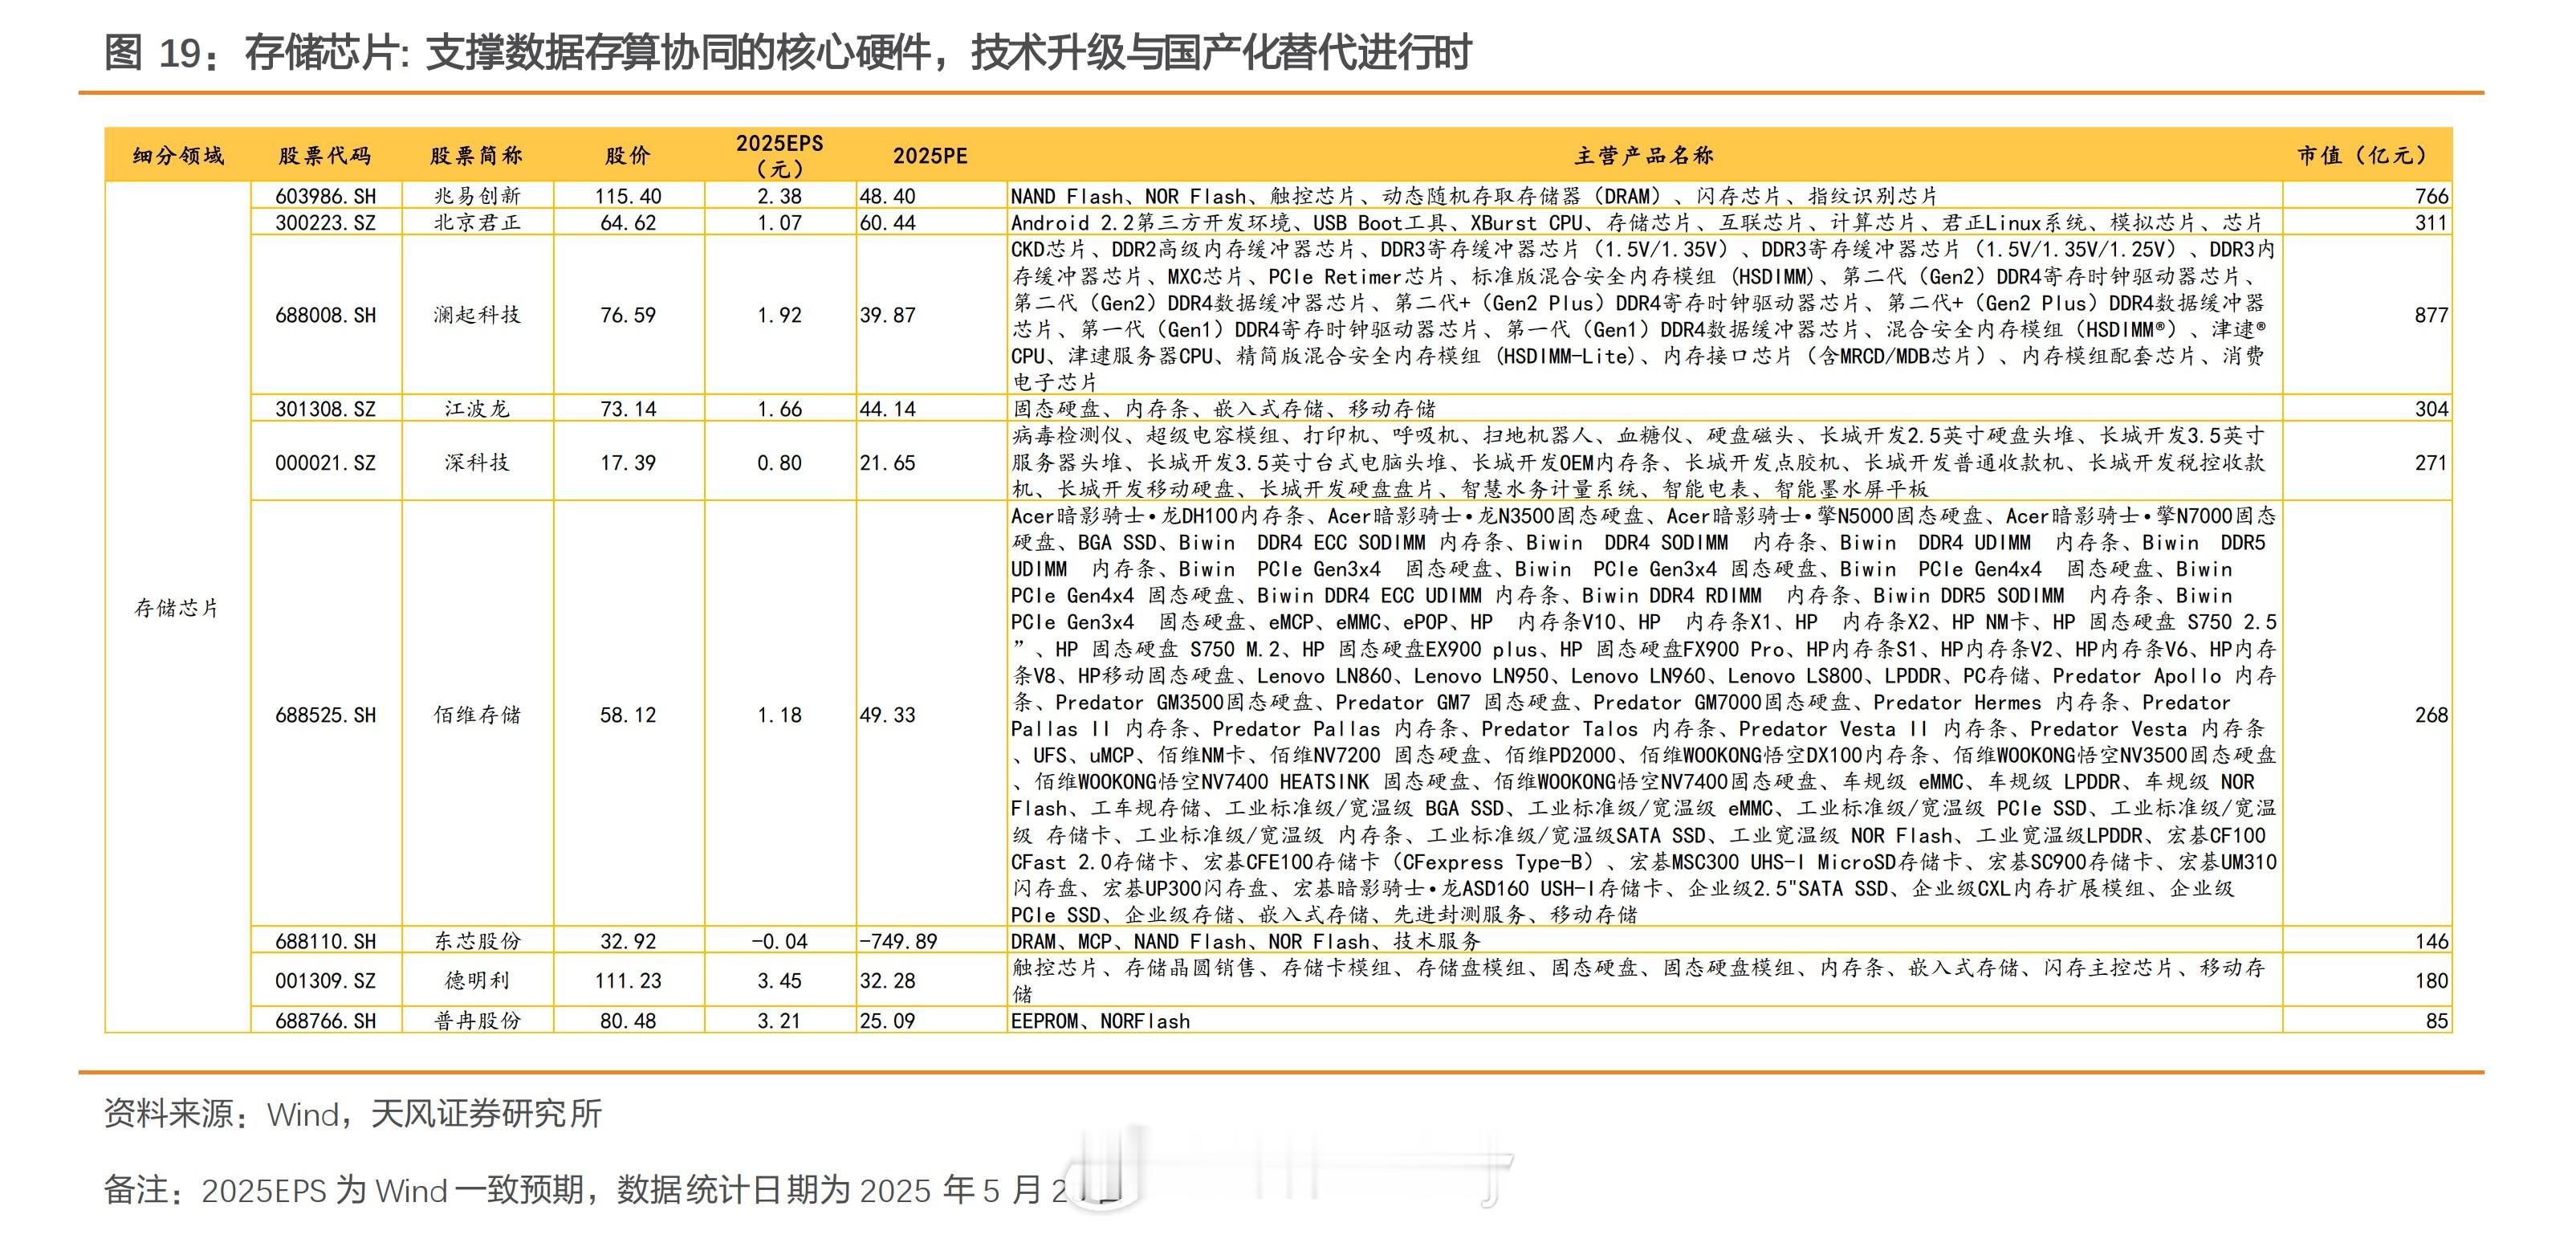The width and height of the screenshot is (2576, 1239).
Task: Click the price value 73.14
Action: [628, 408]
